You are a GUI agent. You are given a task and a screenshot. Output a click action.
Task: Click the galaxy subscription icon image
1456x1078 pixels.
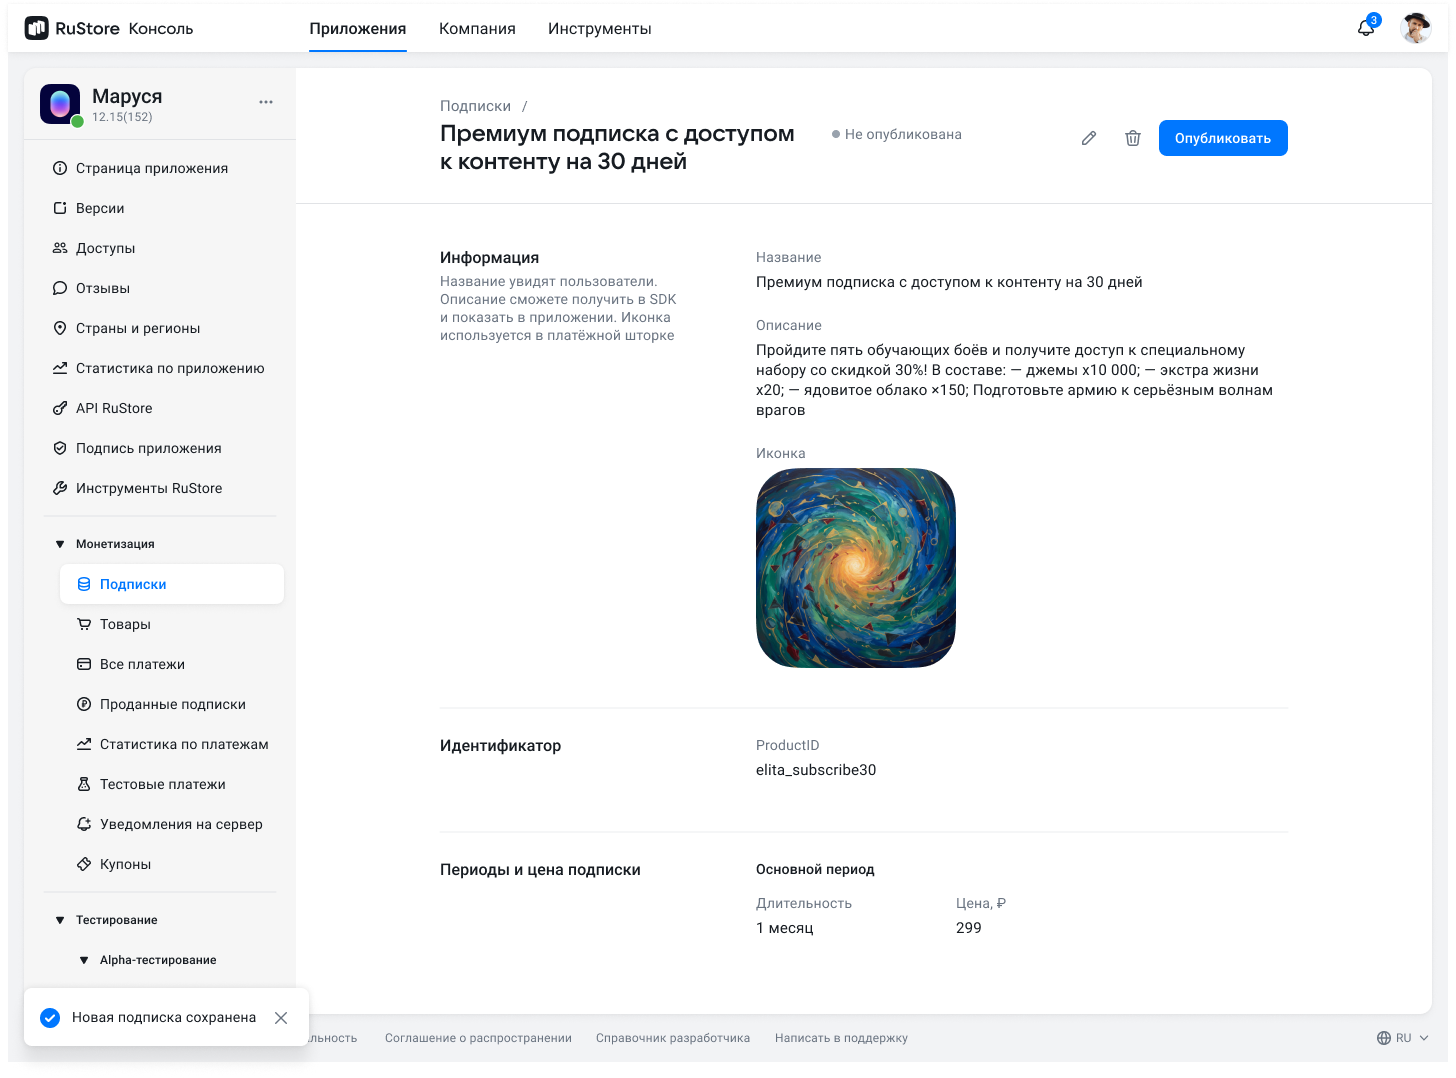(856, 568)
